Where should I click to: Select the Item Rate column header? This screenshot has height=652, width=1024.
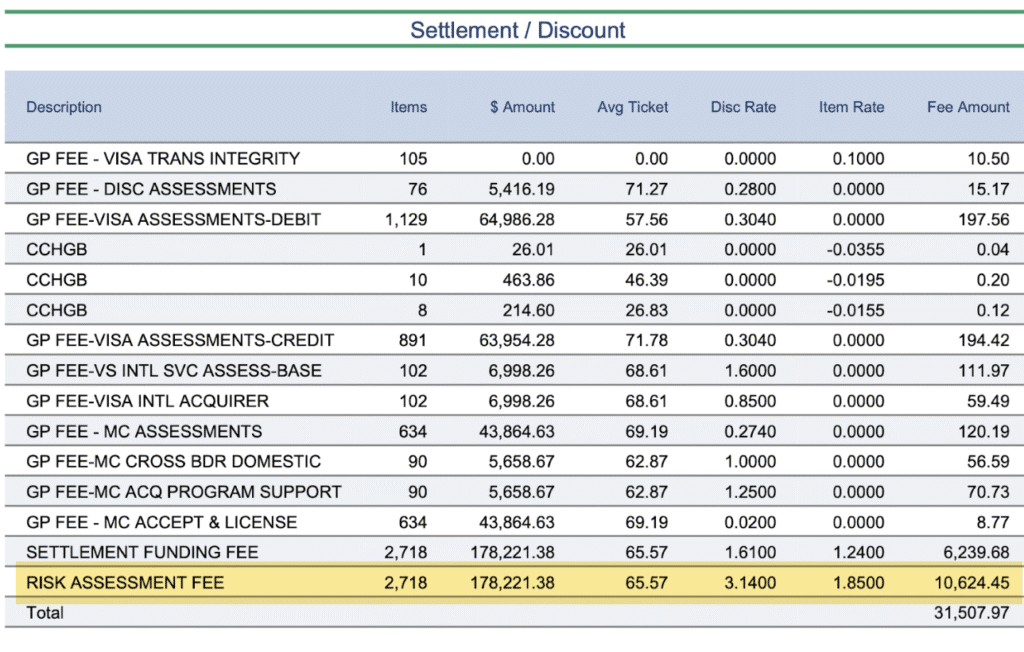pos(852,107)
